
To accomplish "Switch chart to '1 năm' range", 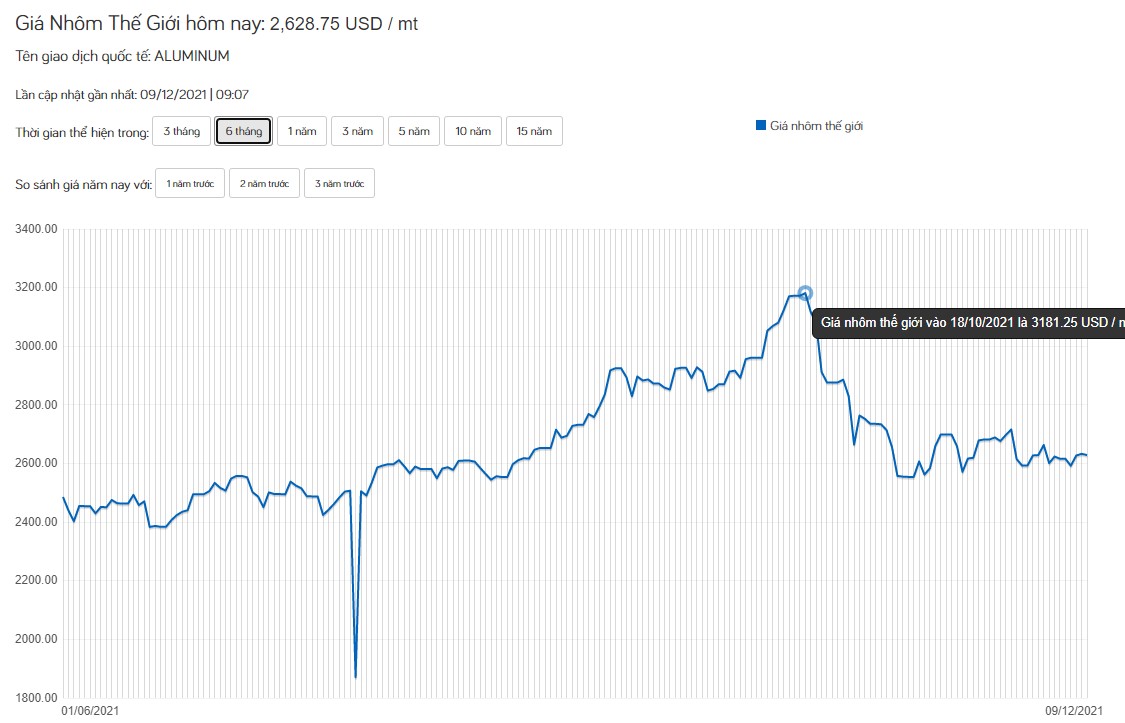I will pyautogui.click(x=301, y=132).
